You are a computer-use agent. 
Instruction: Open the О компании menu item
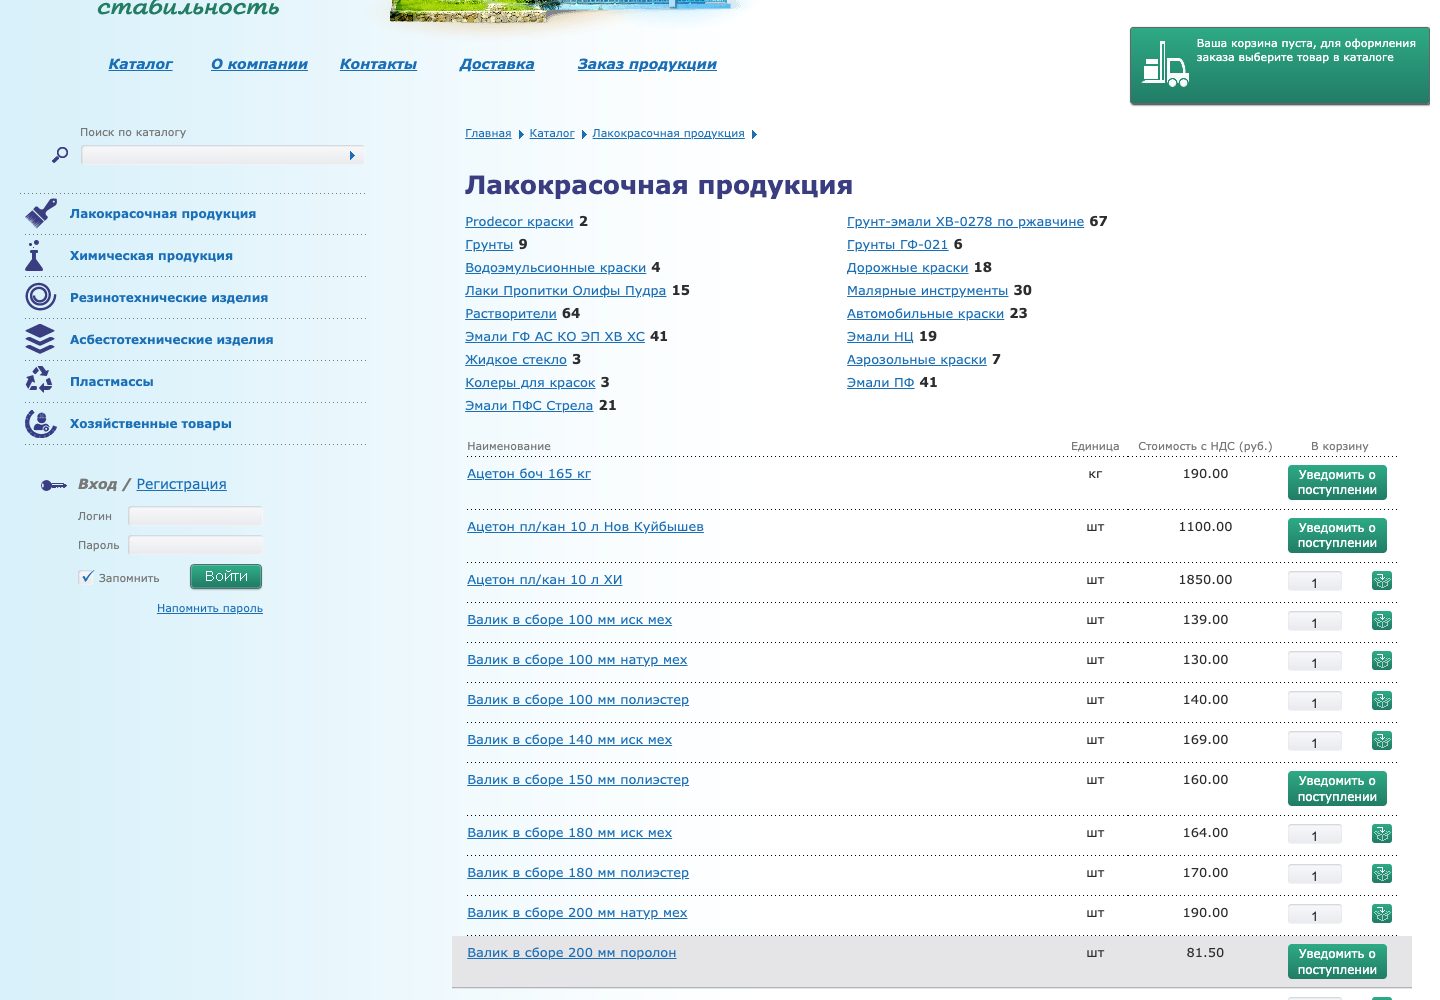[x=259, y=64]
